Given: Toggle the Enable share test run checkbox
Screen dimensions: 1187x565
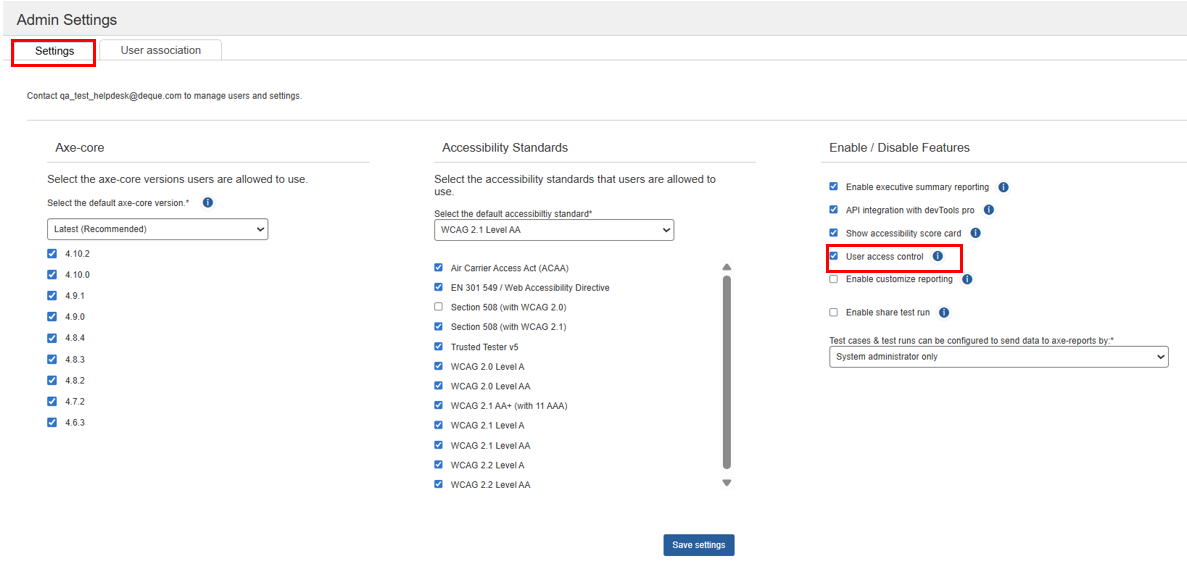Looking at the screenshot, I should 834,313.
